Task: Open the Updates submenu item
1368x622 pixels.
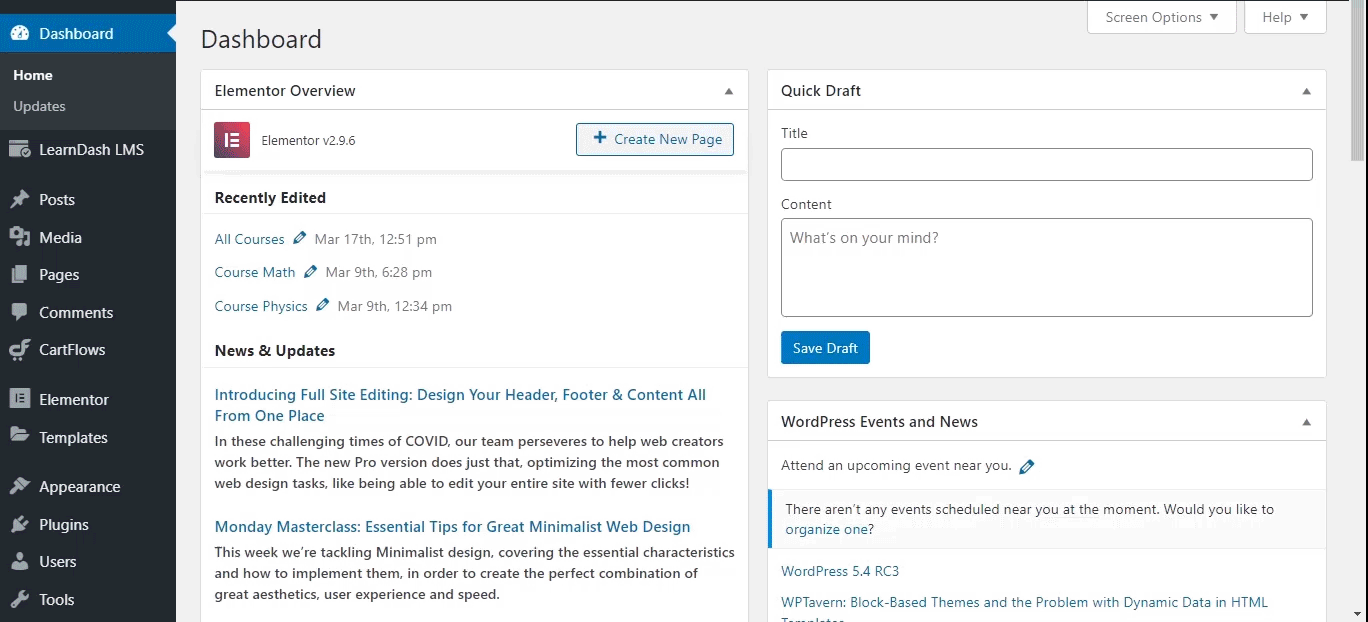Action: click(39, 106)
